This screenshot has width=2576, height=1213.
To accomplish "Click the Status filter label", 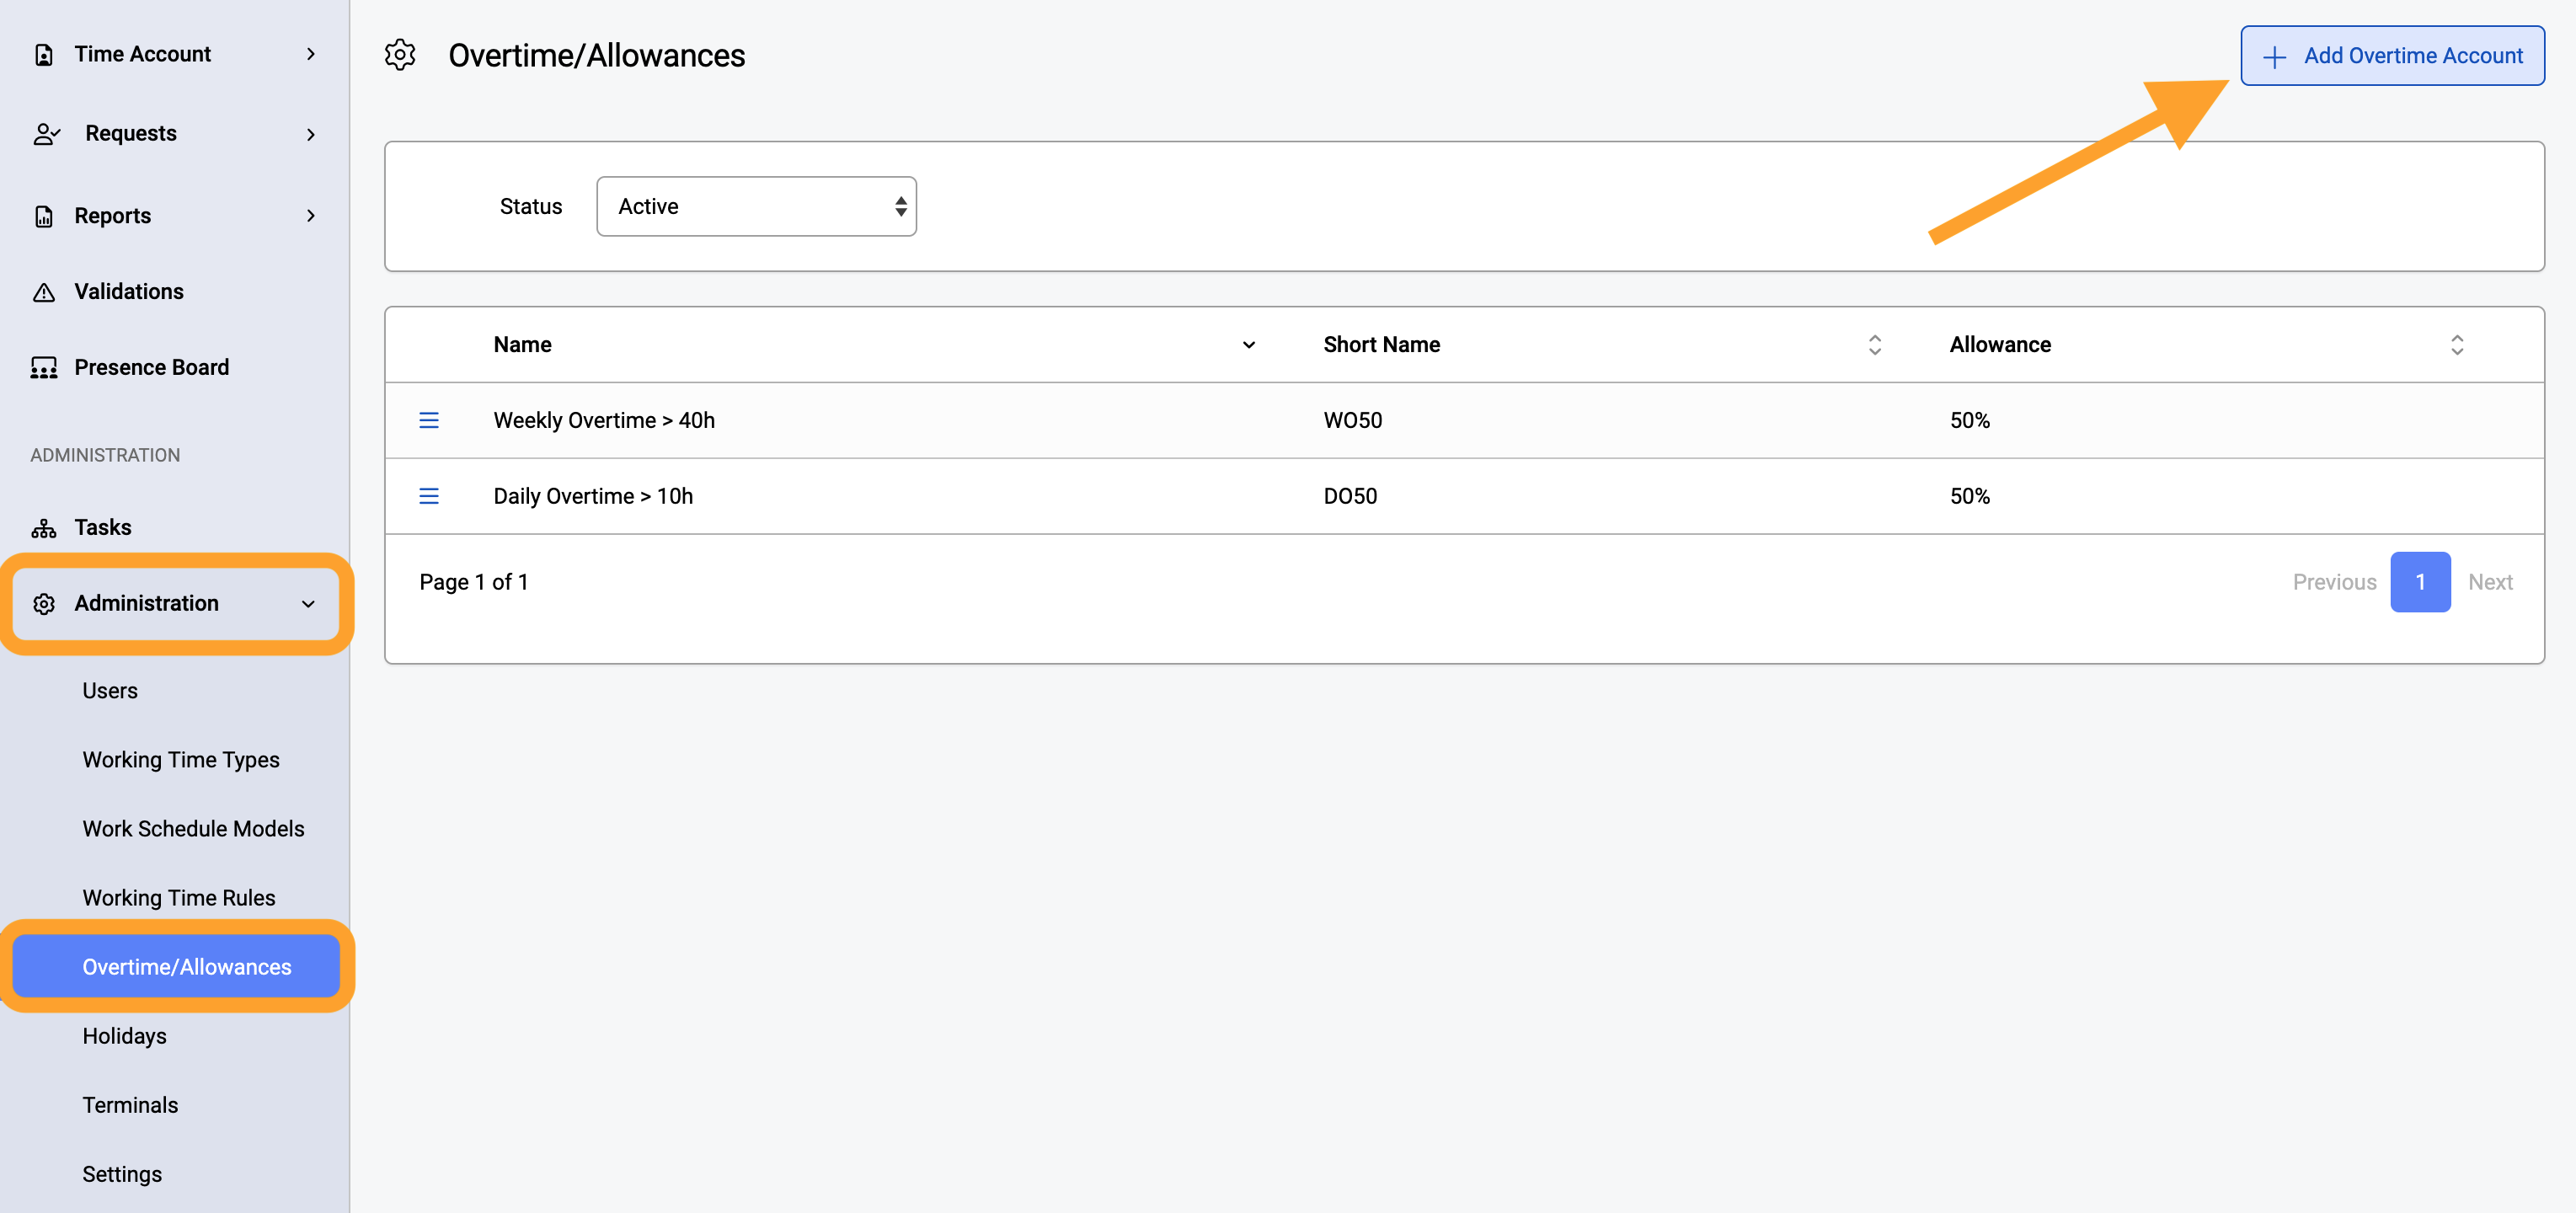I will [531, 207].
